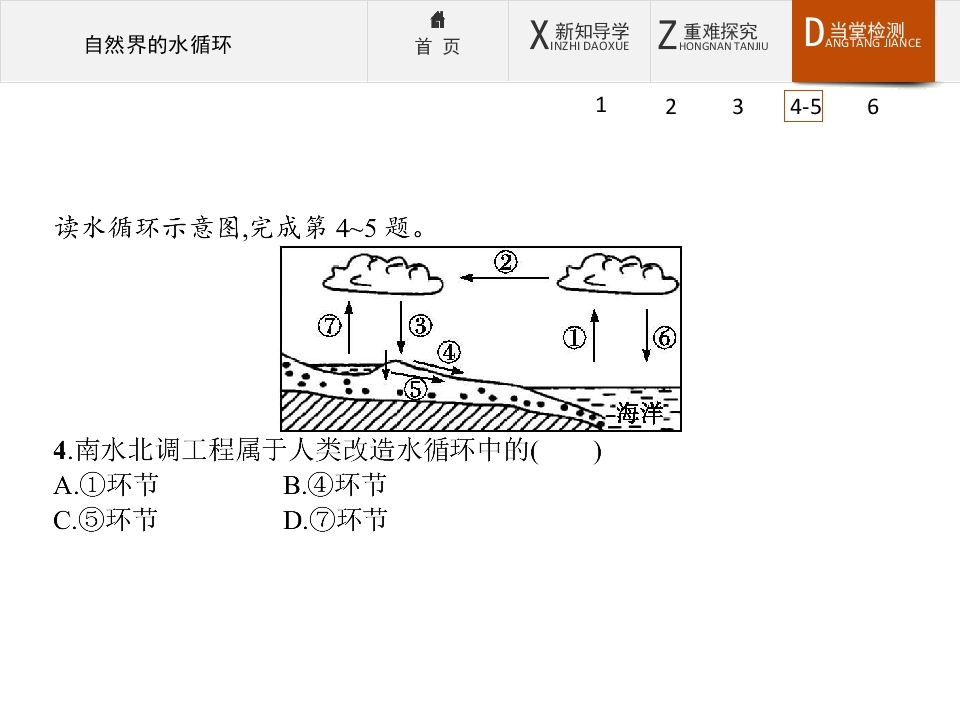The height and width of the screenshot is (720, 960).
Task: Choose answer D. ⑦环节
Action: tap(336, 520)
